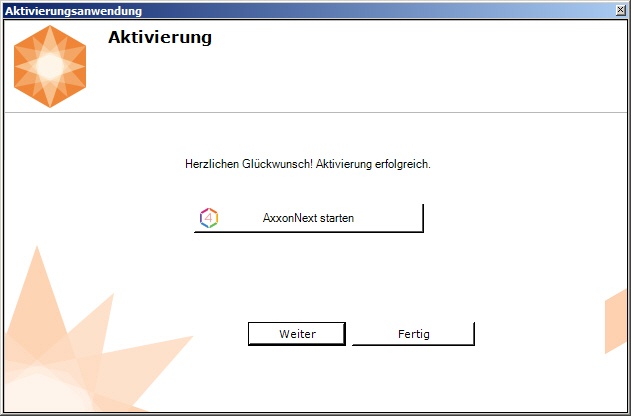
Task: Select the Fertig button
Action: pyautogui.click(x=413, y=334)
